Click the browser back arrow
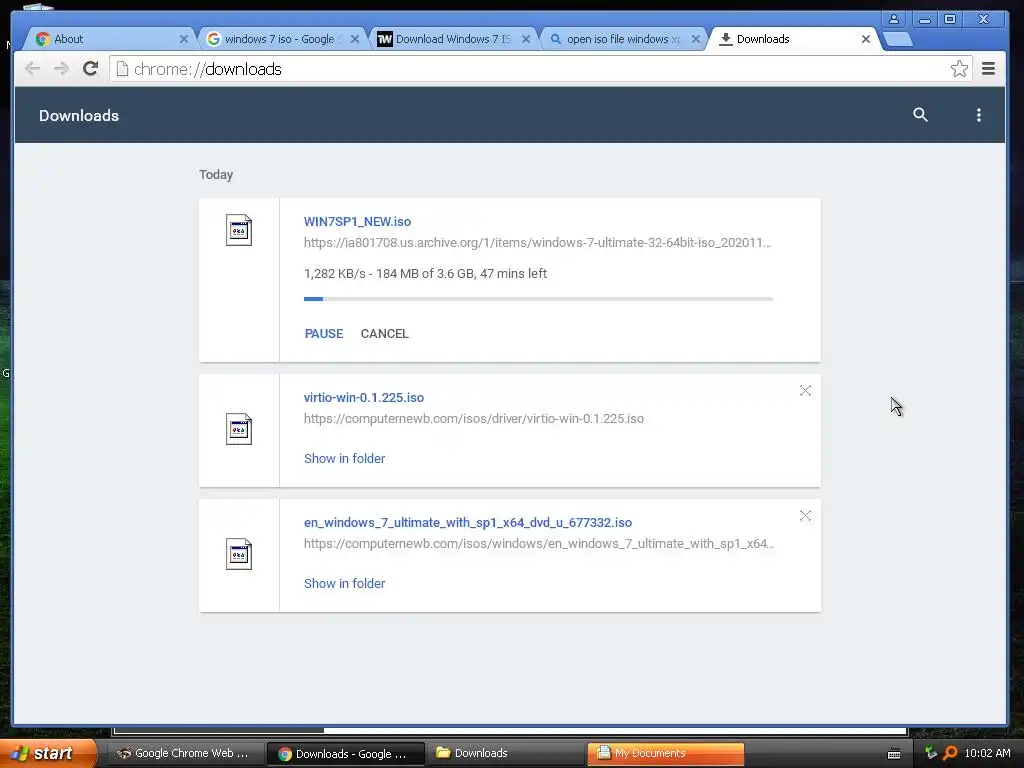Viewport: 1024px width, 768px height. tap(32, 69)
